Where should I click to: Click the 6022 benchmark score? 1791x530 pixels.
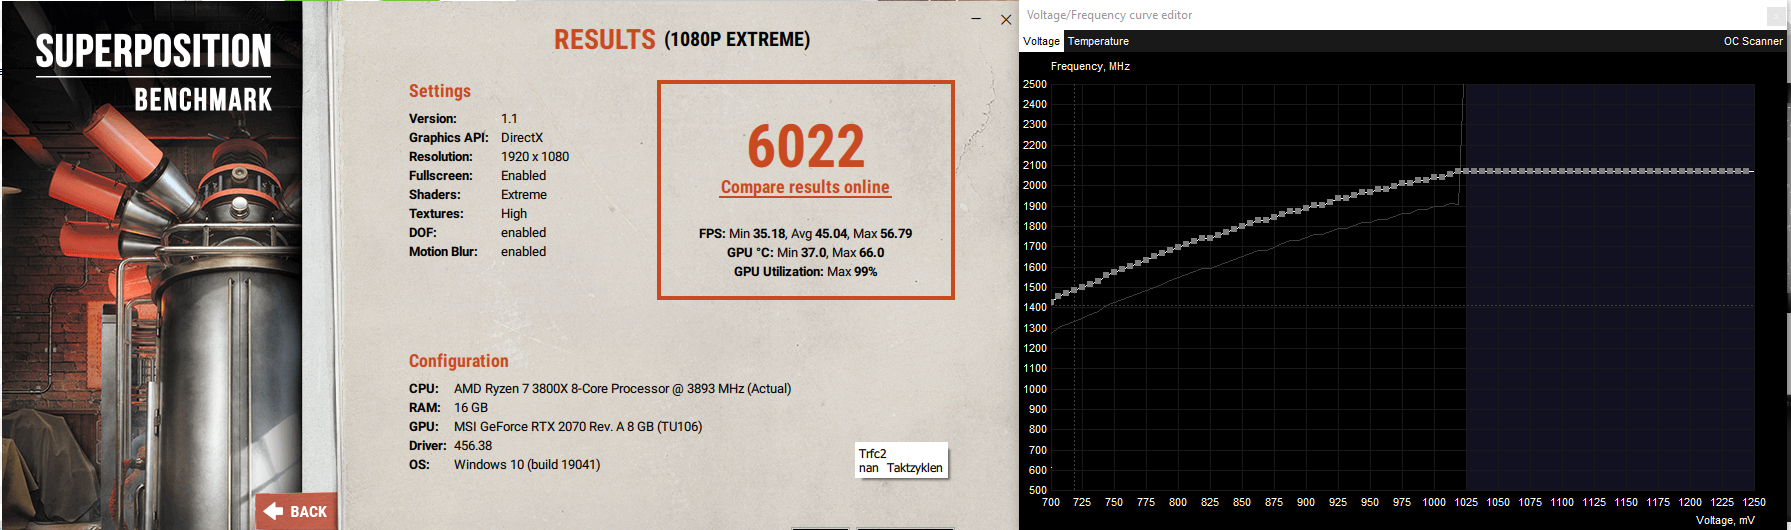pos(806,147)
